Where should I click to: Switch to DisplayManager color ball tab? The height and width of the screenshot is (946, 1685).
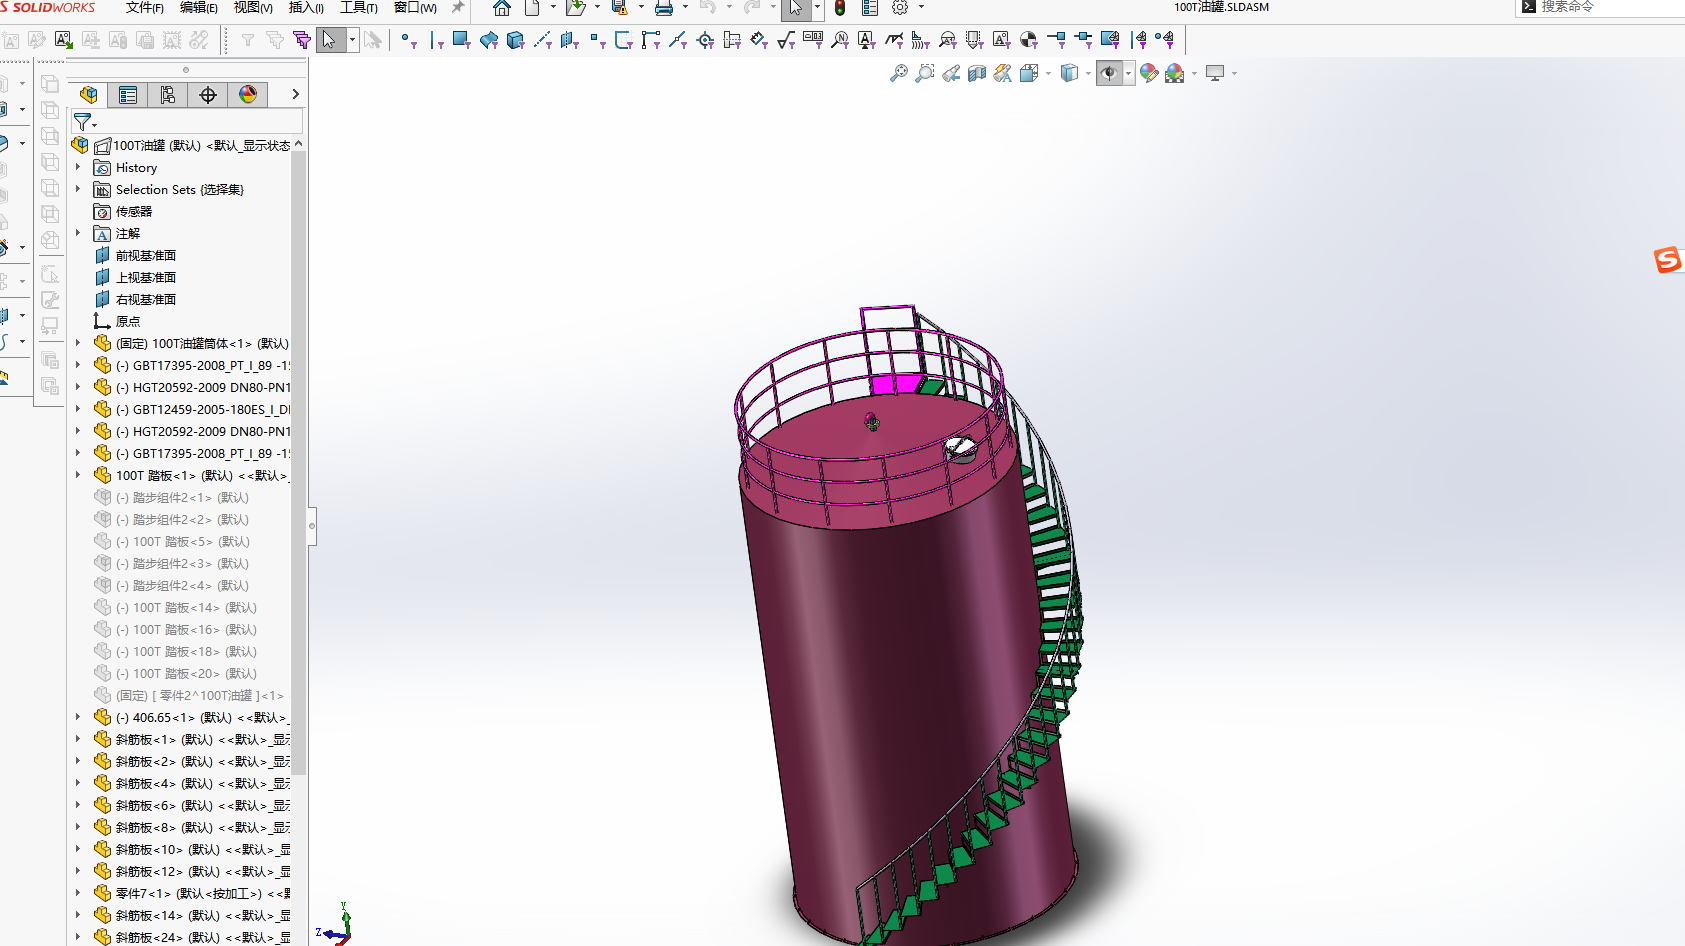tap(248, 94)
